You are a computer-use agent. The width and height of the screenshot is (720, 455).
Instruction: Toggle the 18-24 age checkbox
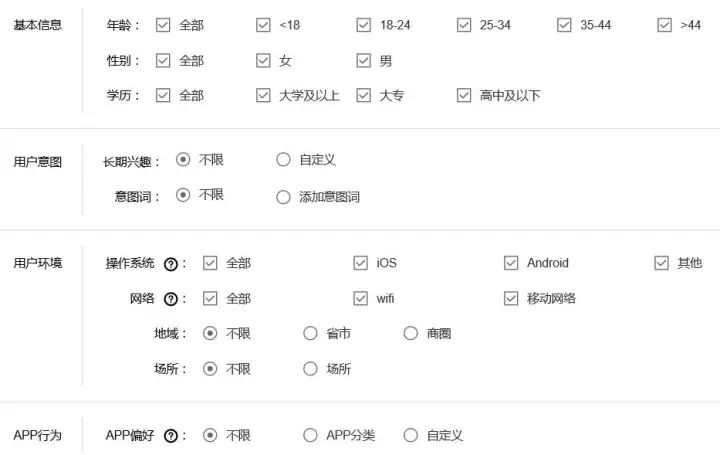coord(363,25)
